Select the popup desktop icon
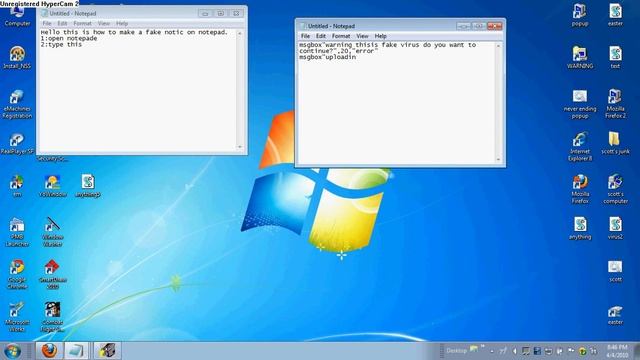Image resolution: width=640 pixels, height=360 pixels. pyautogui.click(x=580, y=16)
